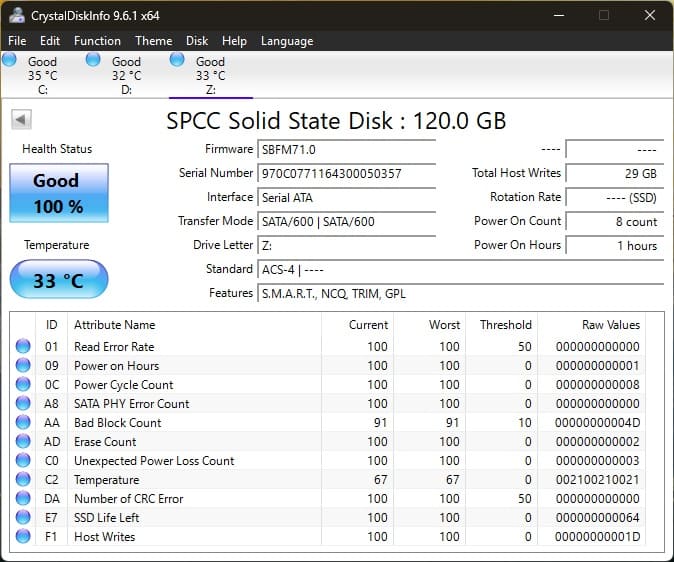Click the blue status orb for drive C:
The image size is (674, 562).
[x=9, y=59]
